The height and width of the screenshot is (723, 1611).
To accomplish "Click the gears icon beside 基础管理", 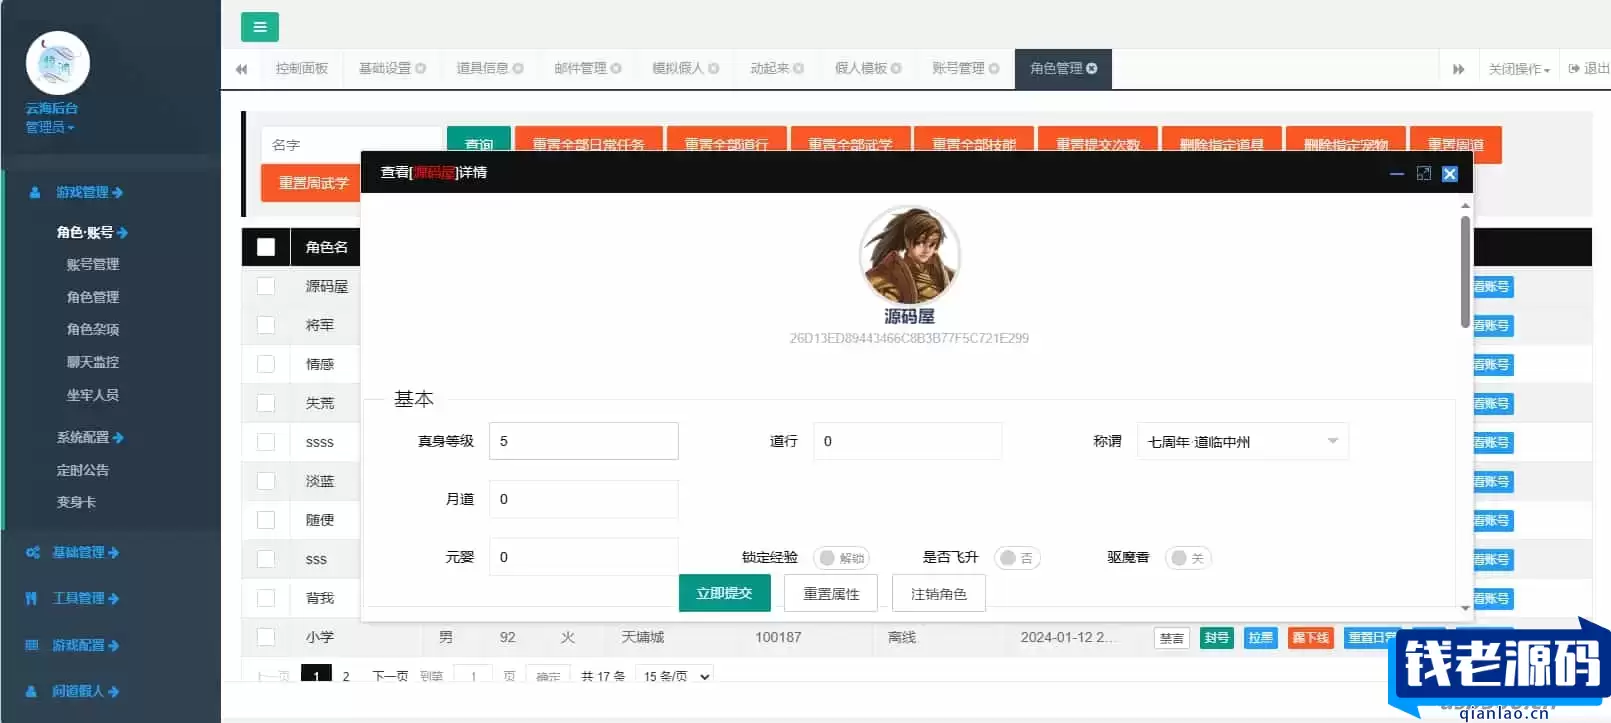I will coord(33,553).
